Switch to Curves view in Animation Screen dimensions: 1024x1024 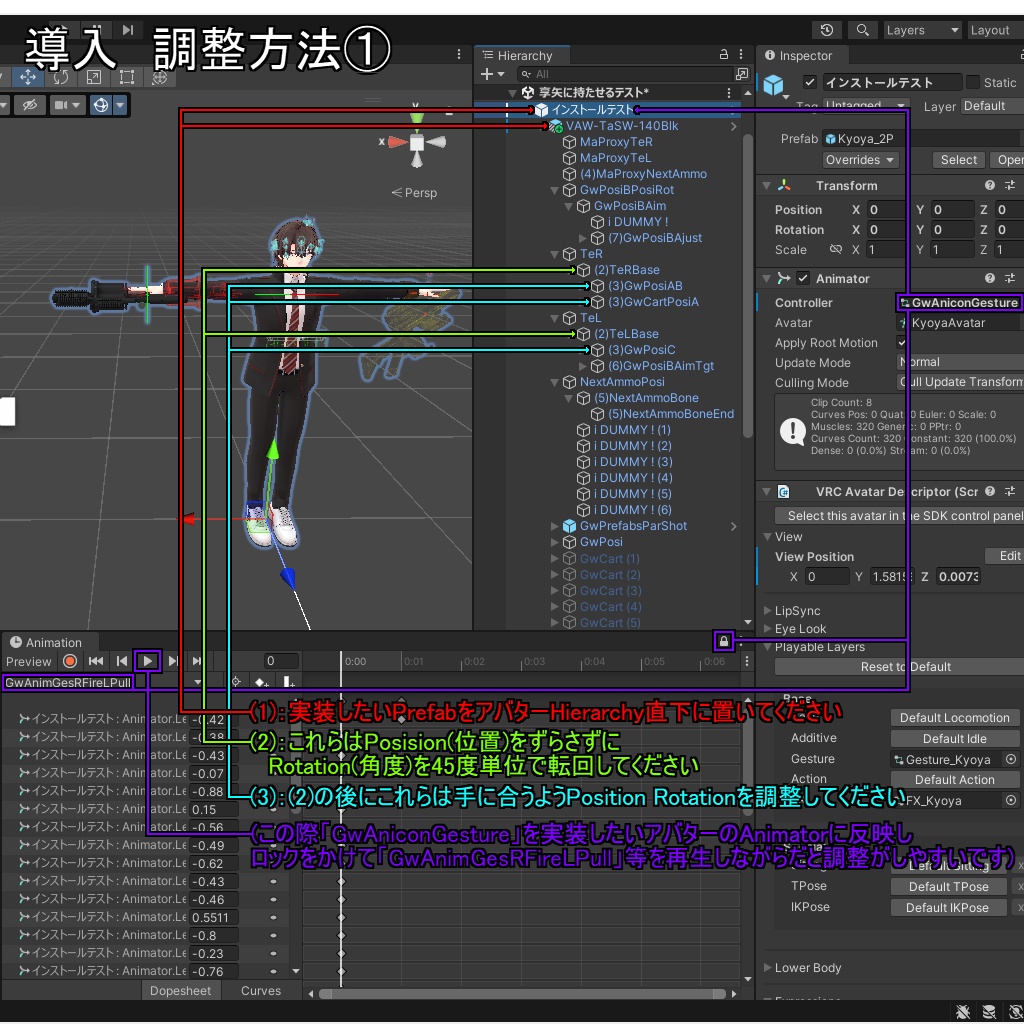click(261, 991)
